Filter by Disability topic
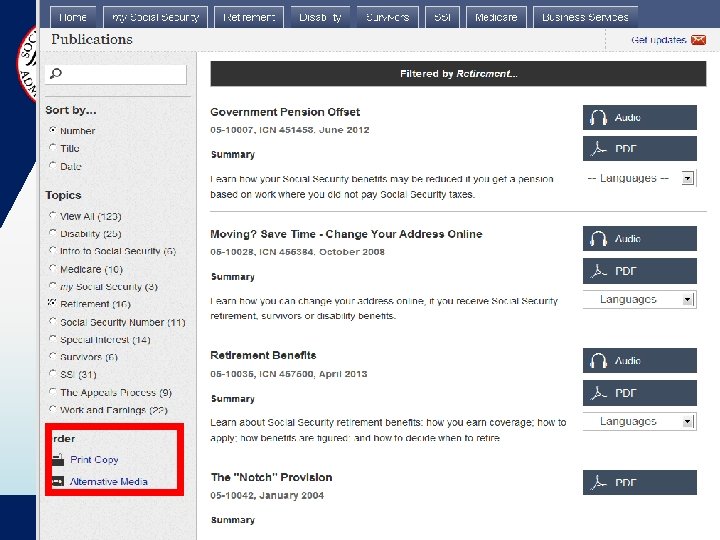 click(53, 233)
